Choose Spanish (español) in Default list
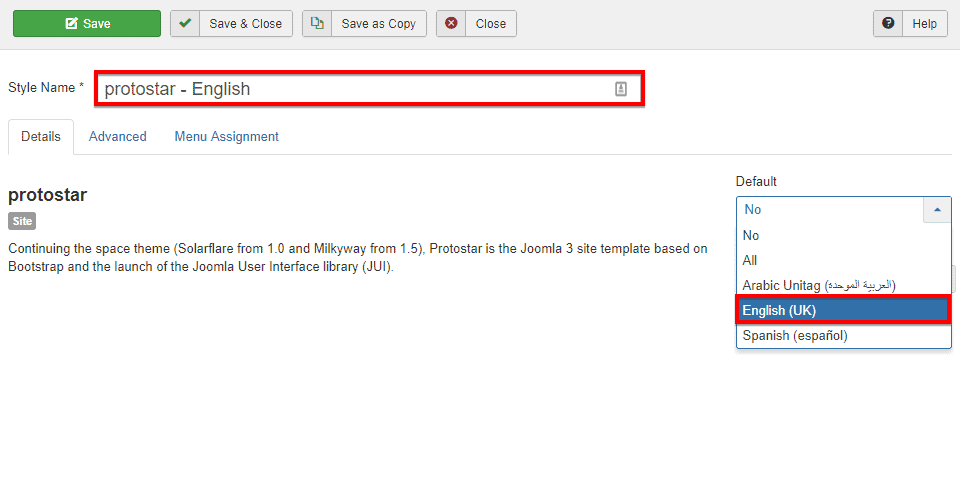960x500 pixels. pyautogui.click(x=844, y=335)
